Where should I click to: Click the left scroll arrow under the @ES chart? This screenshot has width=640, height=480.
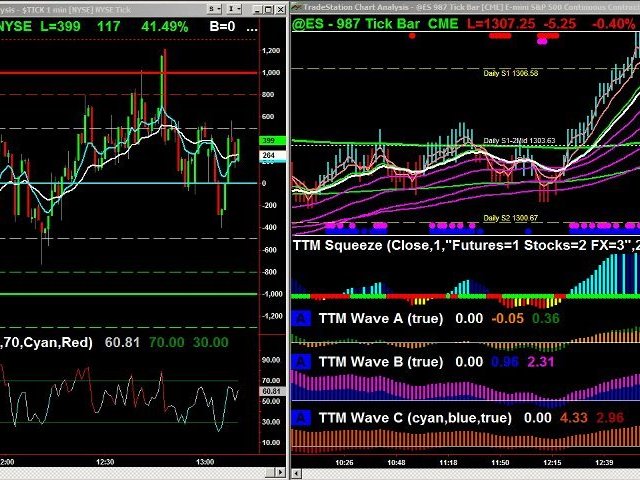(x=297, y=473)
